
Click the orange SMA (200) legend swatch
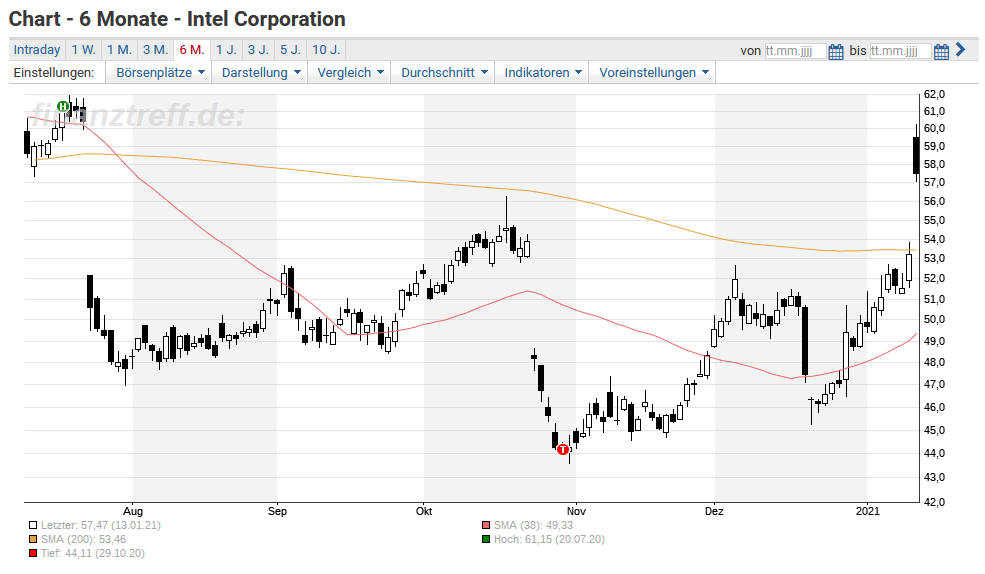tap(33, 539)
